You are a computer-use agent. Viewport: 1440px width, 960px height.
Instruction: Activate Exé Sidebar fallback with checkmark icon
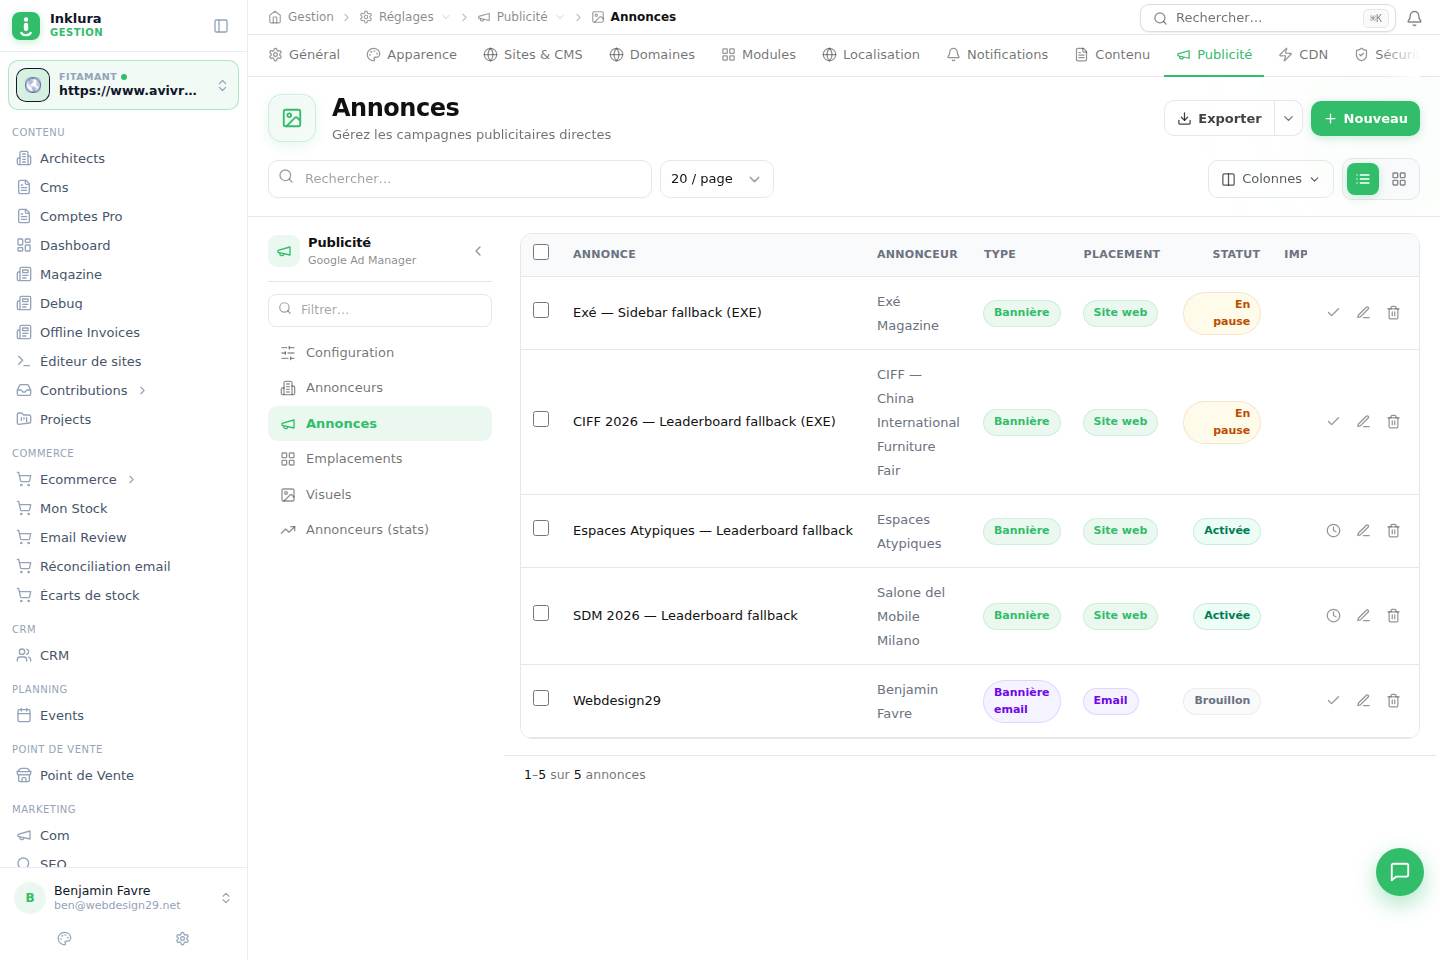[1333, 313]
